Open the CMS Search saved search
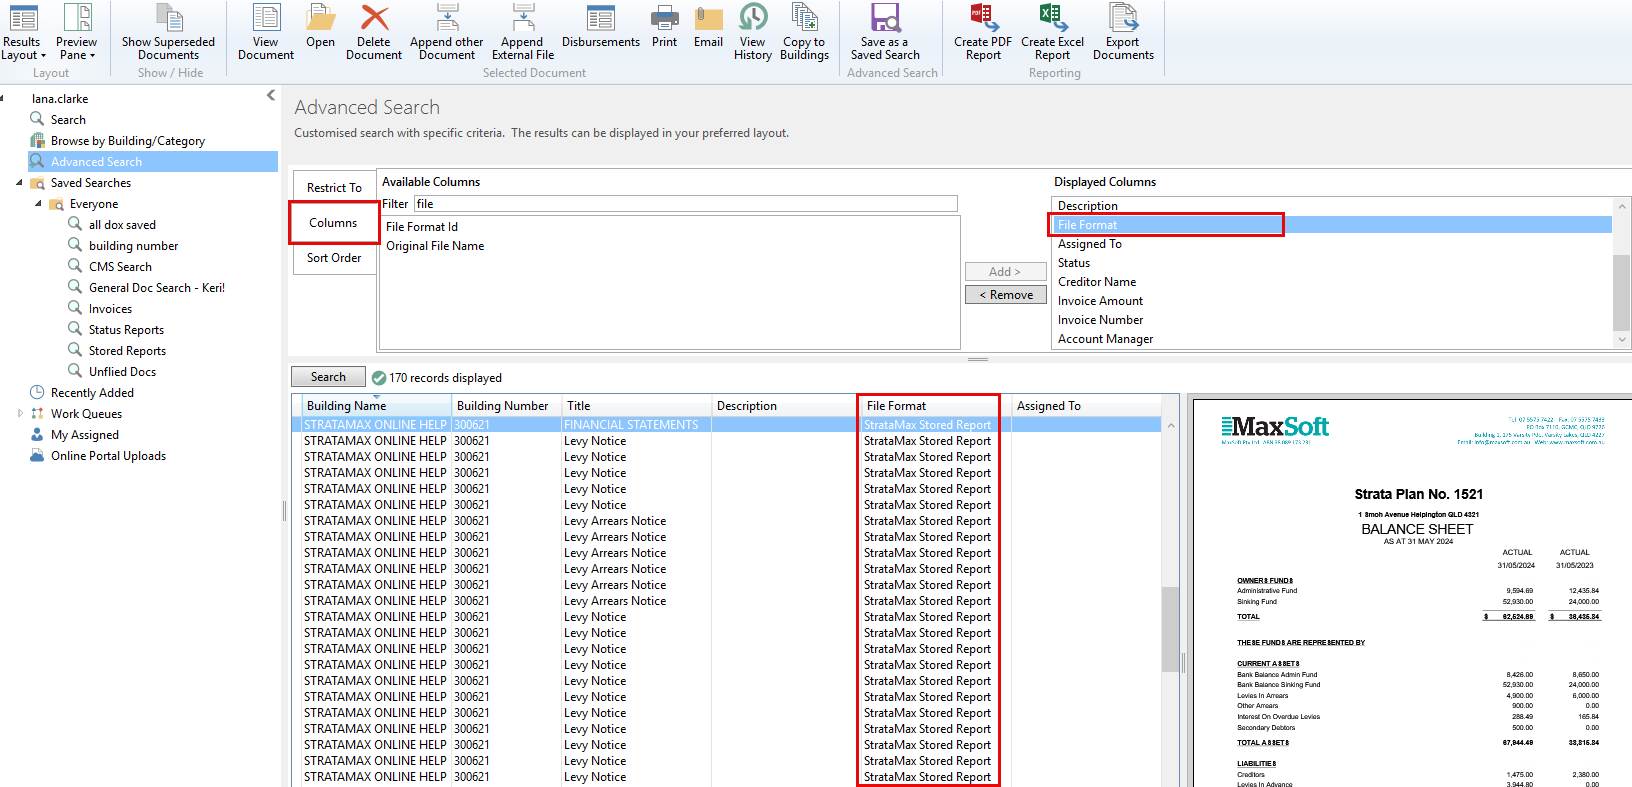 (x=120, y=267)
